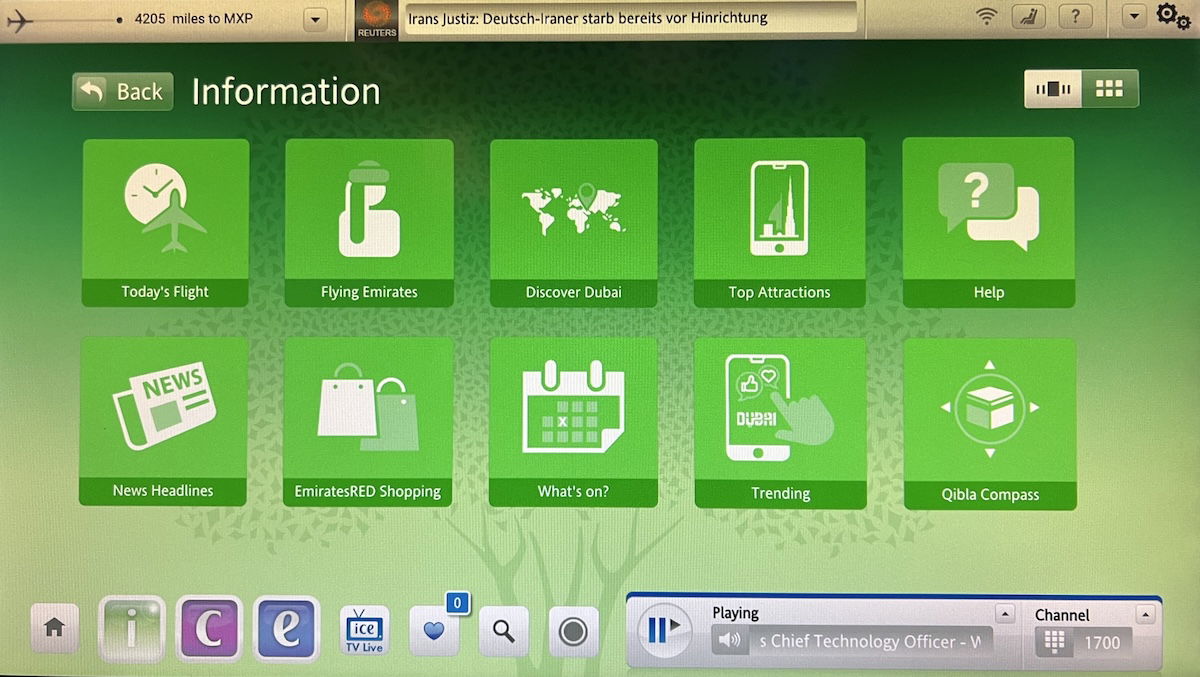
Task: Open the News Headlines newspaper tile
Action: coord(163,421)
